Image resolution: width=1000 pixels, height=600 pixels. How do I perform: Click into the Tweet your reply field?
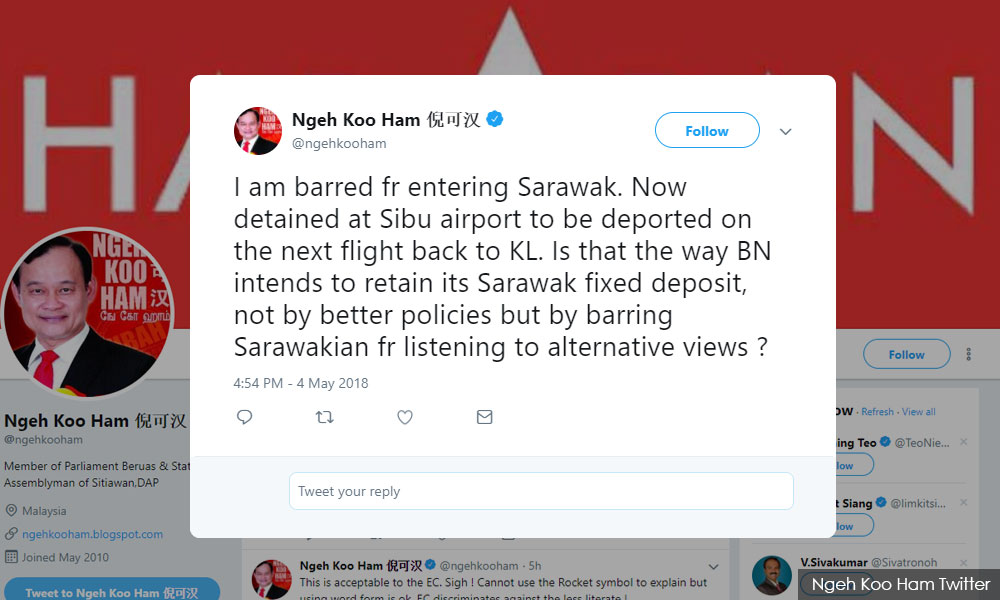[x=541, y=491]
